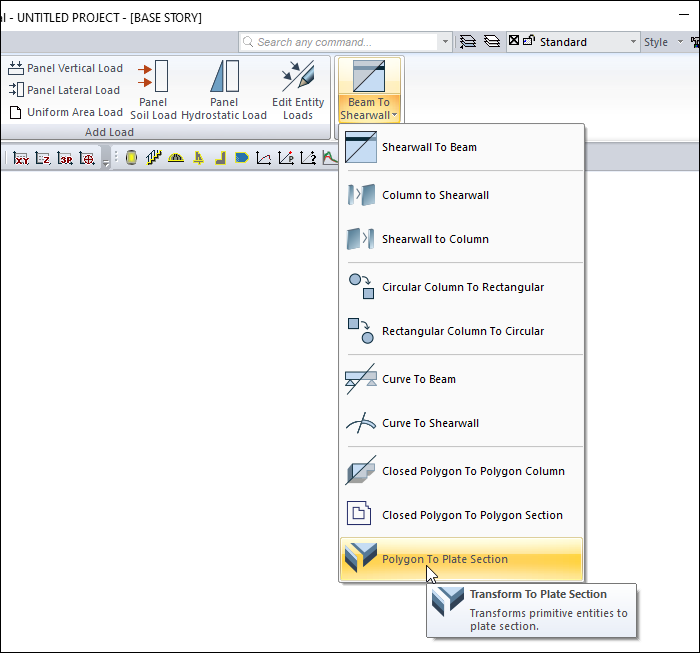Select the Panel Hydrostatic Load tool

tap(224, 89)
